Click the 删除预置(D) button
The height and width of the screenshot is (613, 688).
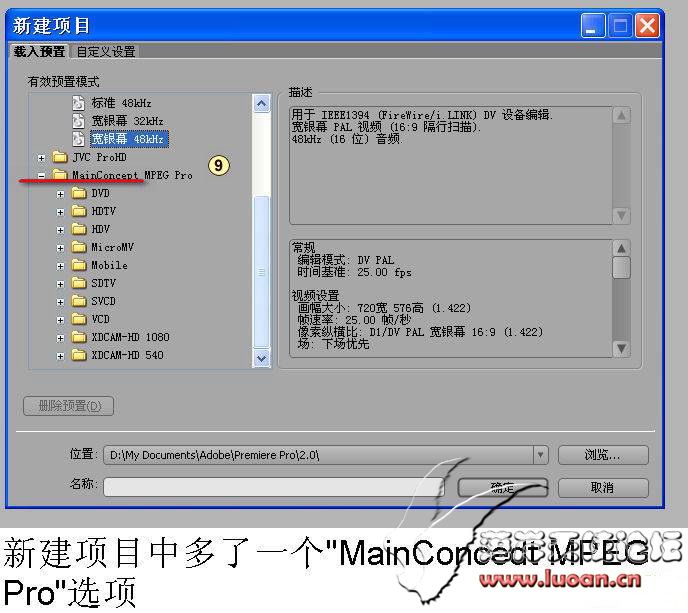tap(69, 405)
